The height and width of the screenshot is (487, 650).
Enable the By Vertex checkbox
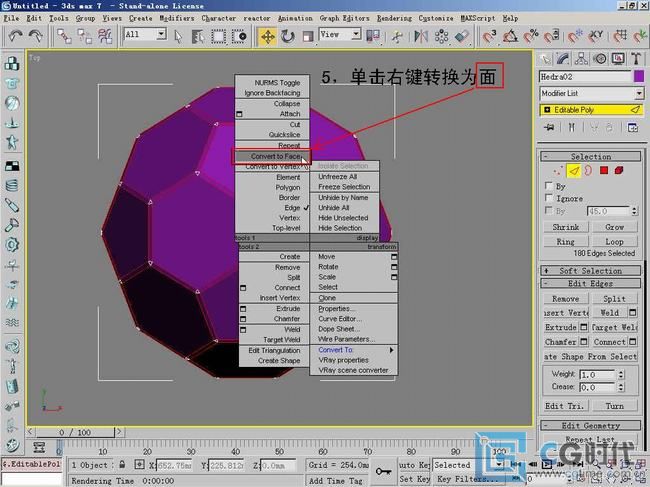click(x=548, y=186)
